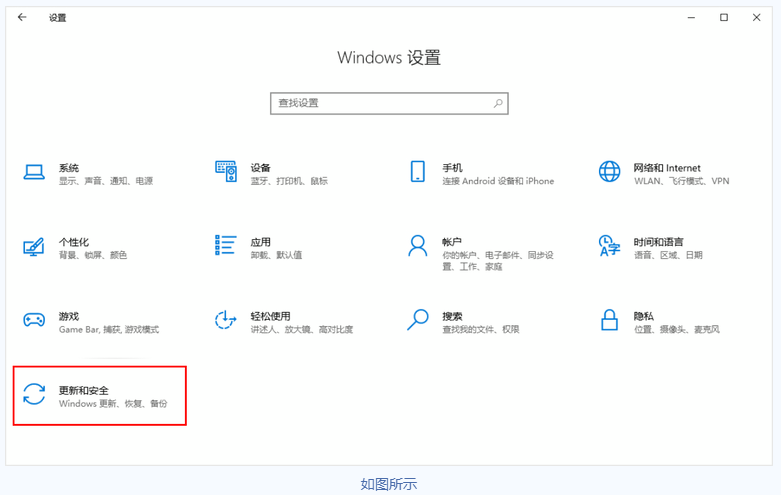Open the Apps list icon
Image resolution: width=781 pixels, height=495 pixels.
tap(226, 246)
